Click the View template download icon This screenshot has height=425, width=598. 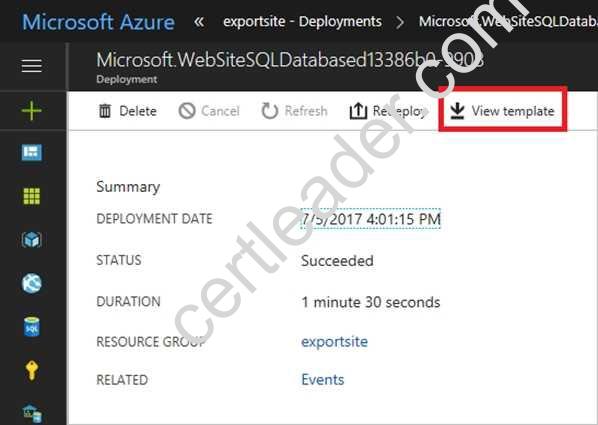[x=457, y=111]
